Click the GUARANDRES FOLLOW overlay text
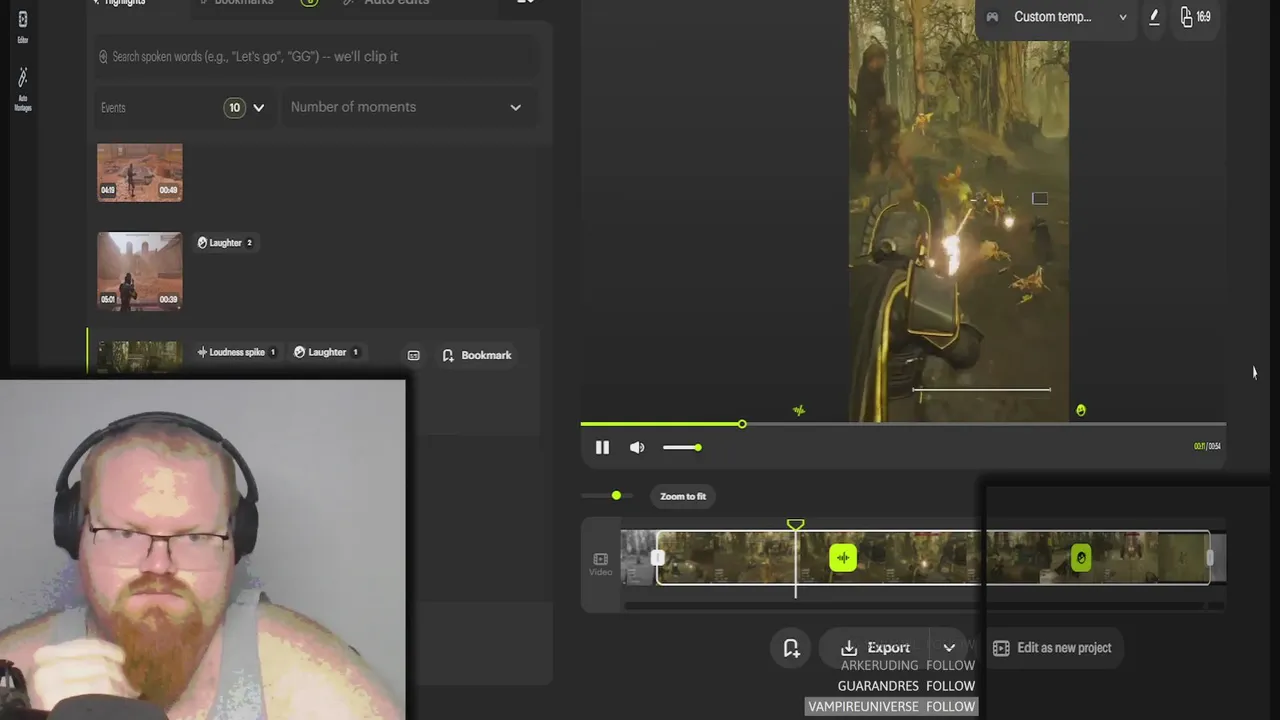Viewport: 1280px width, 720px height. [x=906, y=686]
